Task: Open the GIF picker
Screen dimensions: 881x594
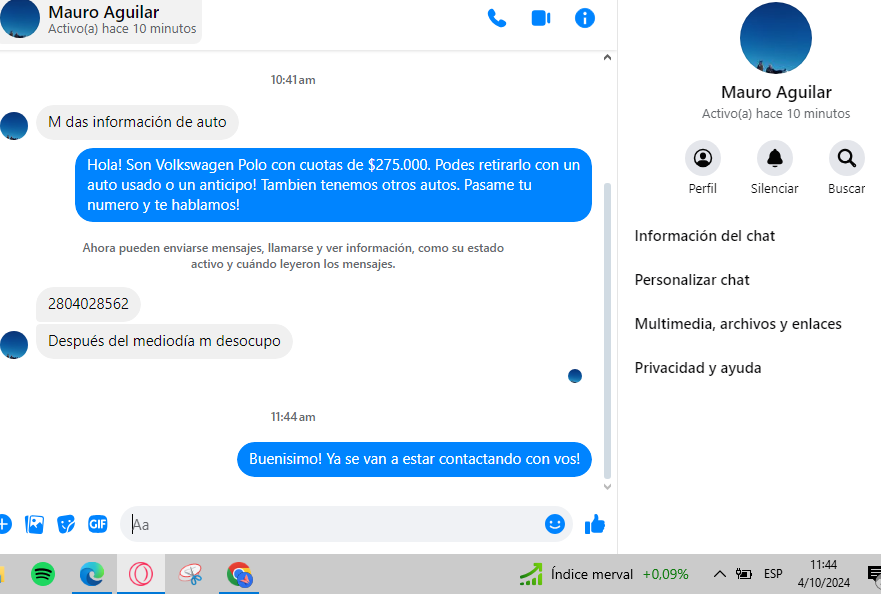Action: click(x=97, y=524)
